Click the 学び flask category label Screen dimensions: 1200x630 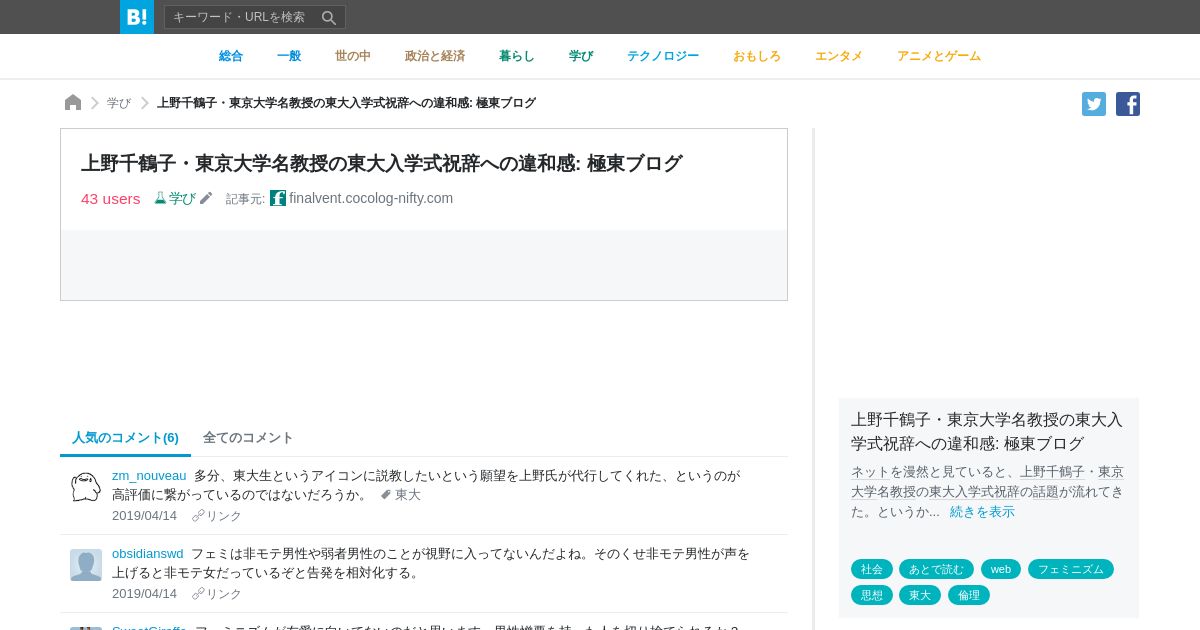point(175,198)
